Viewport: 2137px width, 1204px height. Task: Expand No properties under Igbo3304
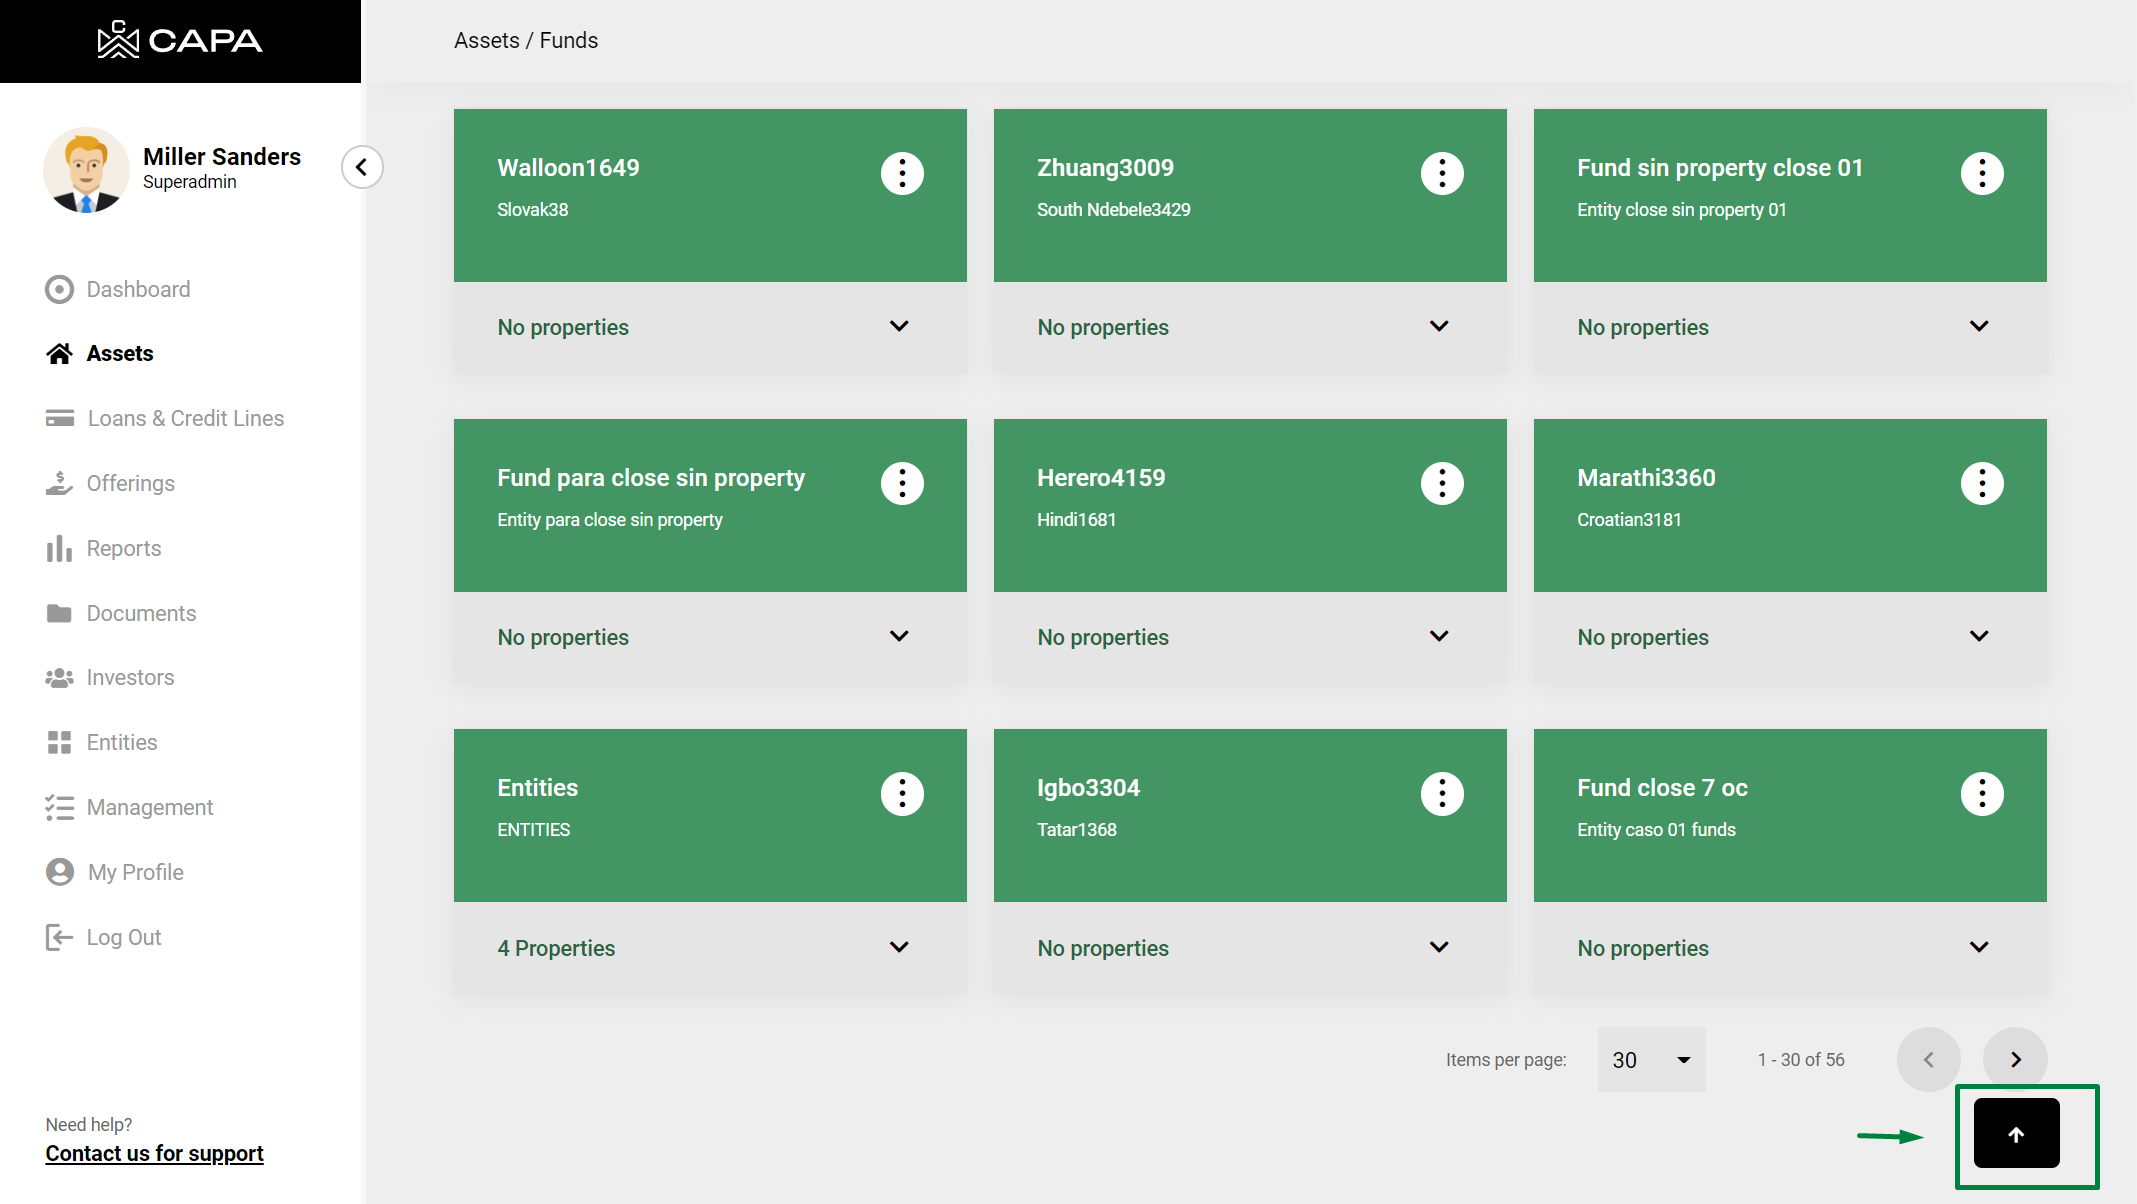[x=1439, y=947]
